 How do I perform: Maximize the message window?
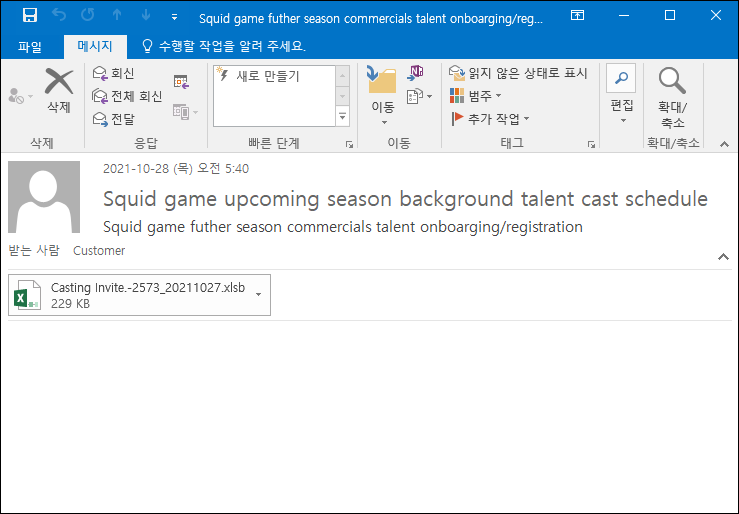pyautogui.click(x=670, y=16)
